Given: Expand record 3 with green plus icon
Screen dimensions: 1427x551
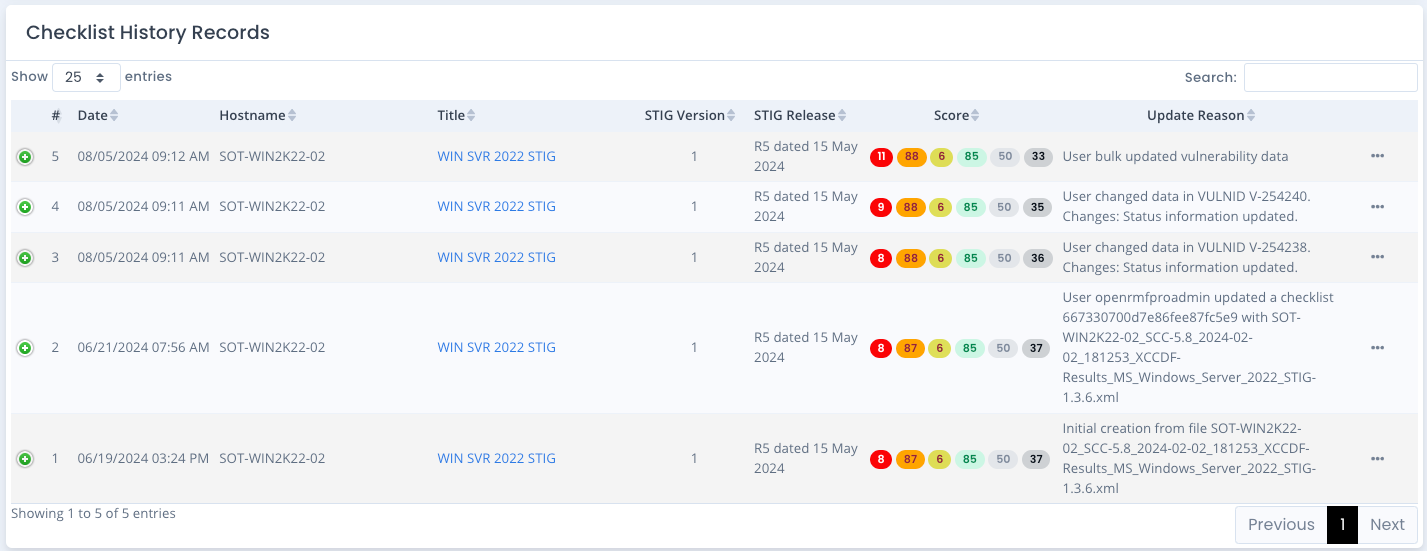Looking at the screenshot, I should click(x=25, y=258).
